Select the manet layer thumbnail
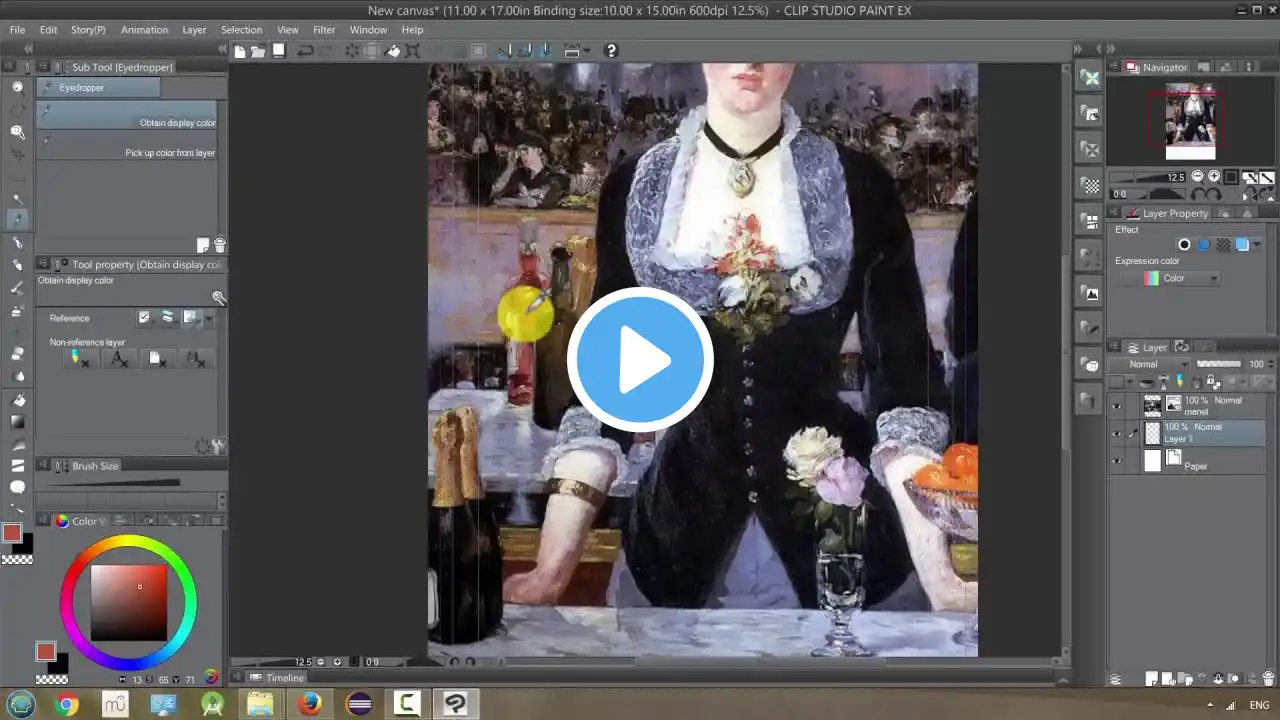 click(x=1152, y=405)
